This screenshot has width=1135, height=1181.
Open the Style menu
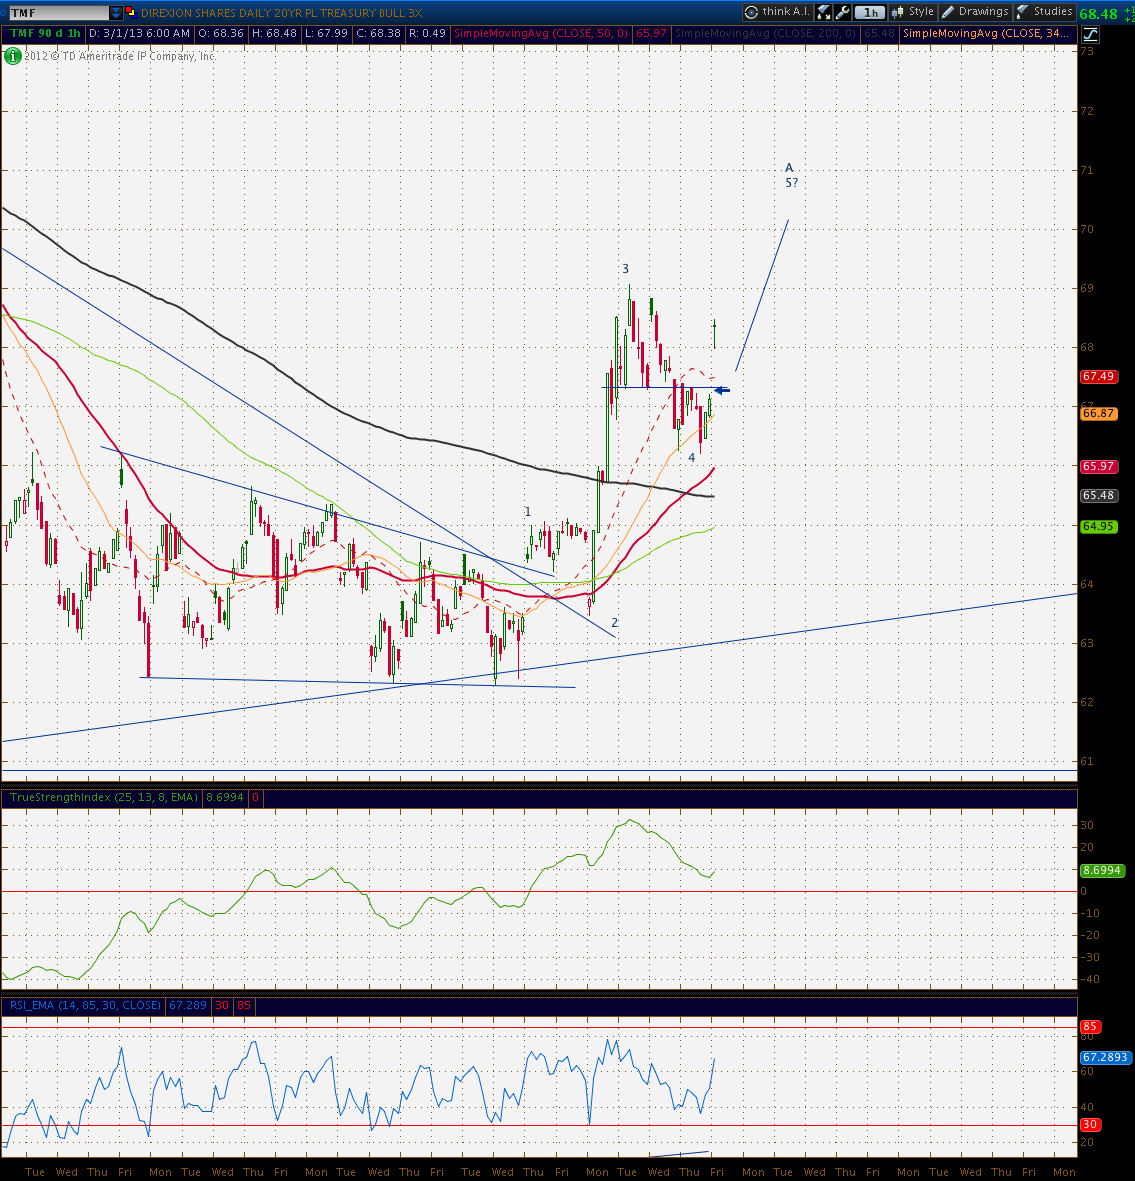[x=913, y=12]
